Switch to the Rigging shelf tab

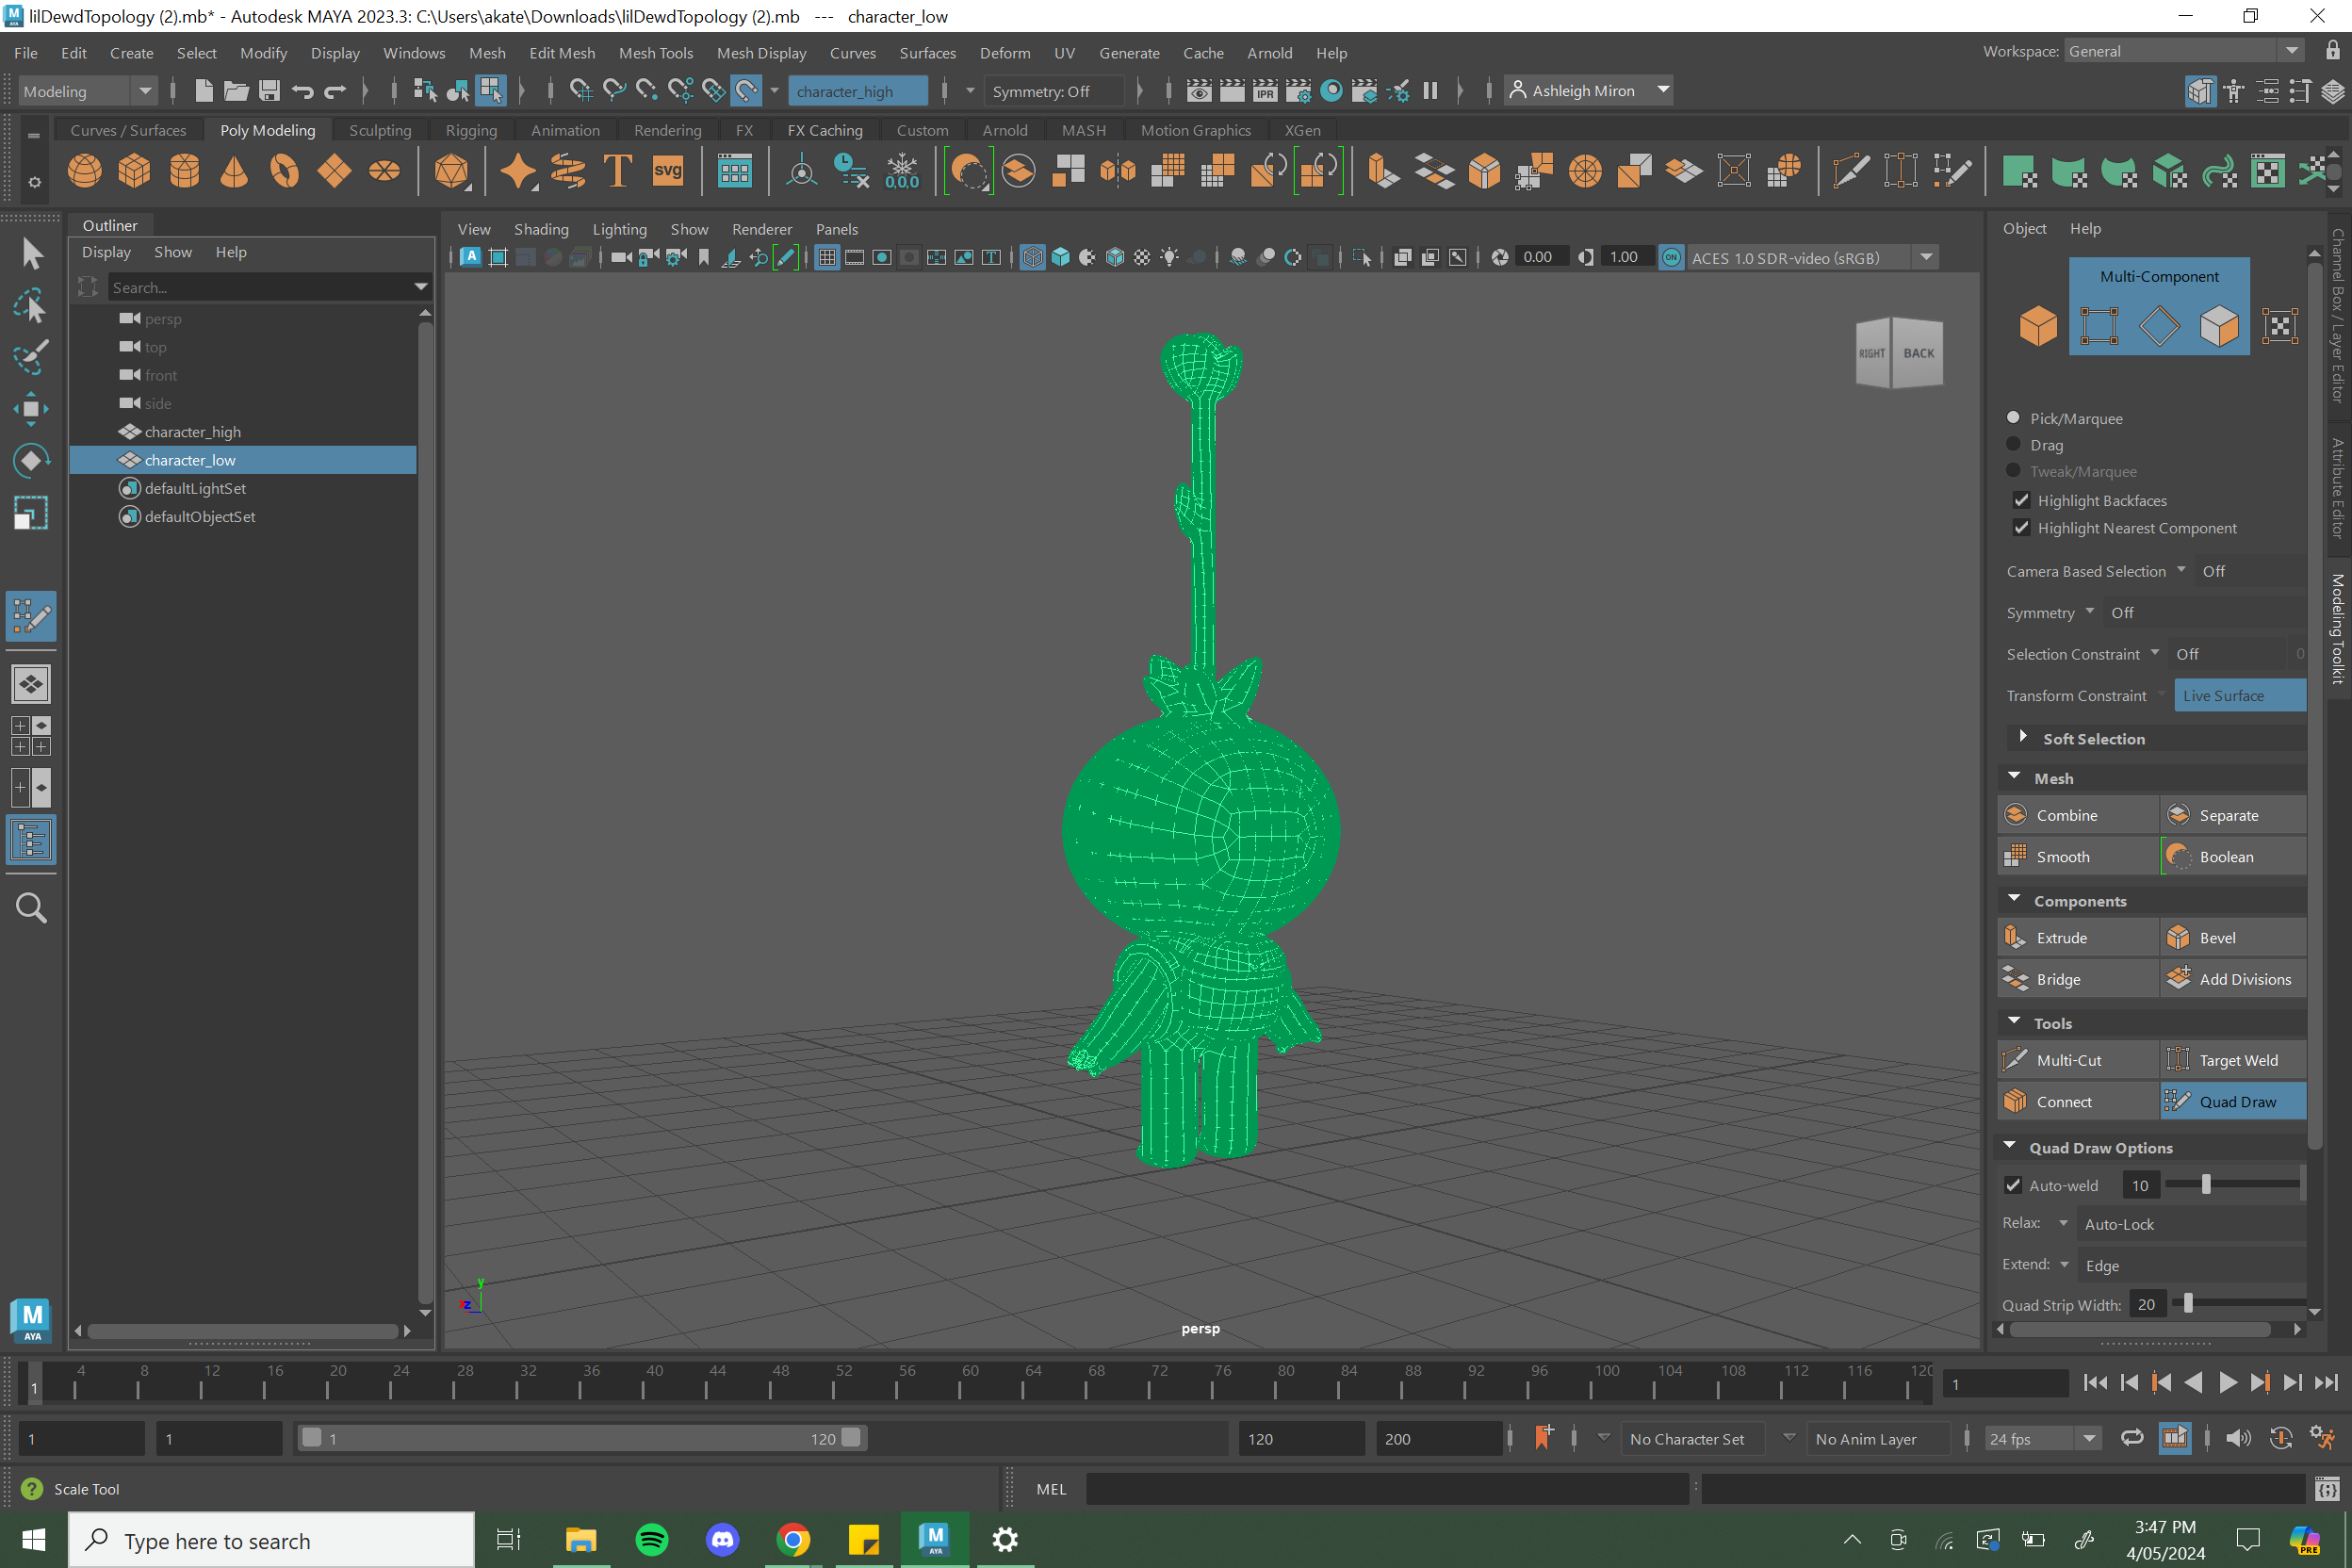click(471, 130)
